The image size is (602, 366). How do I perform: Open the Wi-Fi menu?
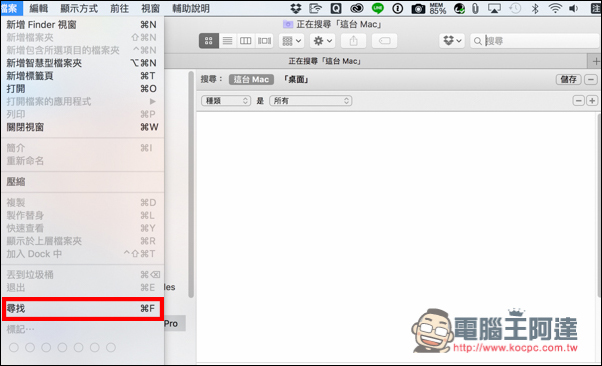pos(555,8)
